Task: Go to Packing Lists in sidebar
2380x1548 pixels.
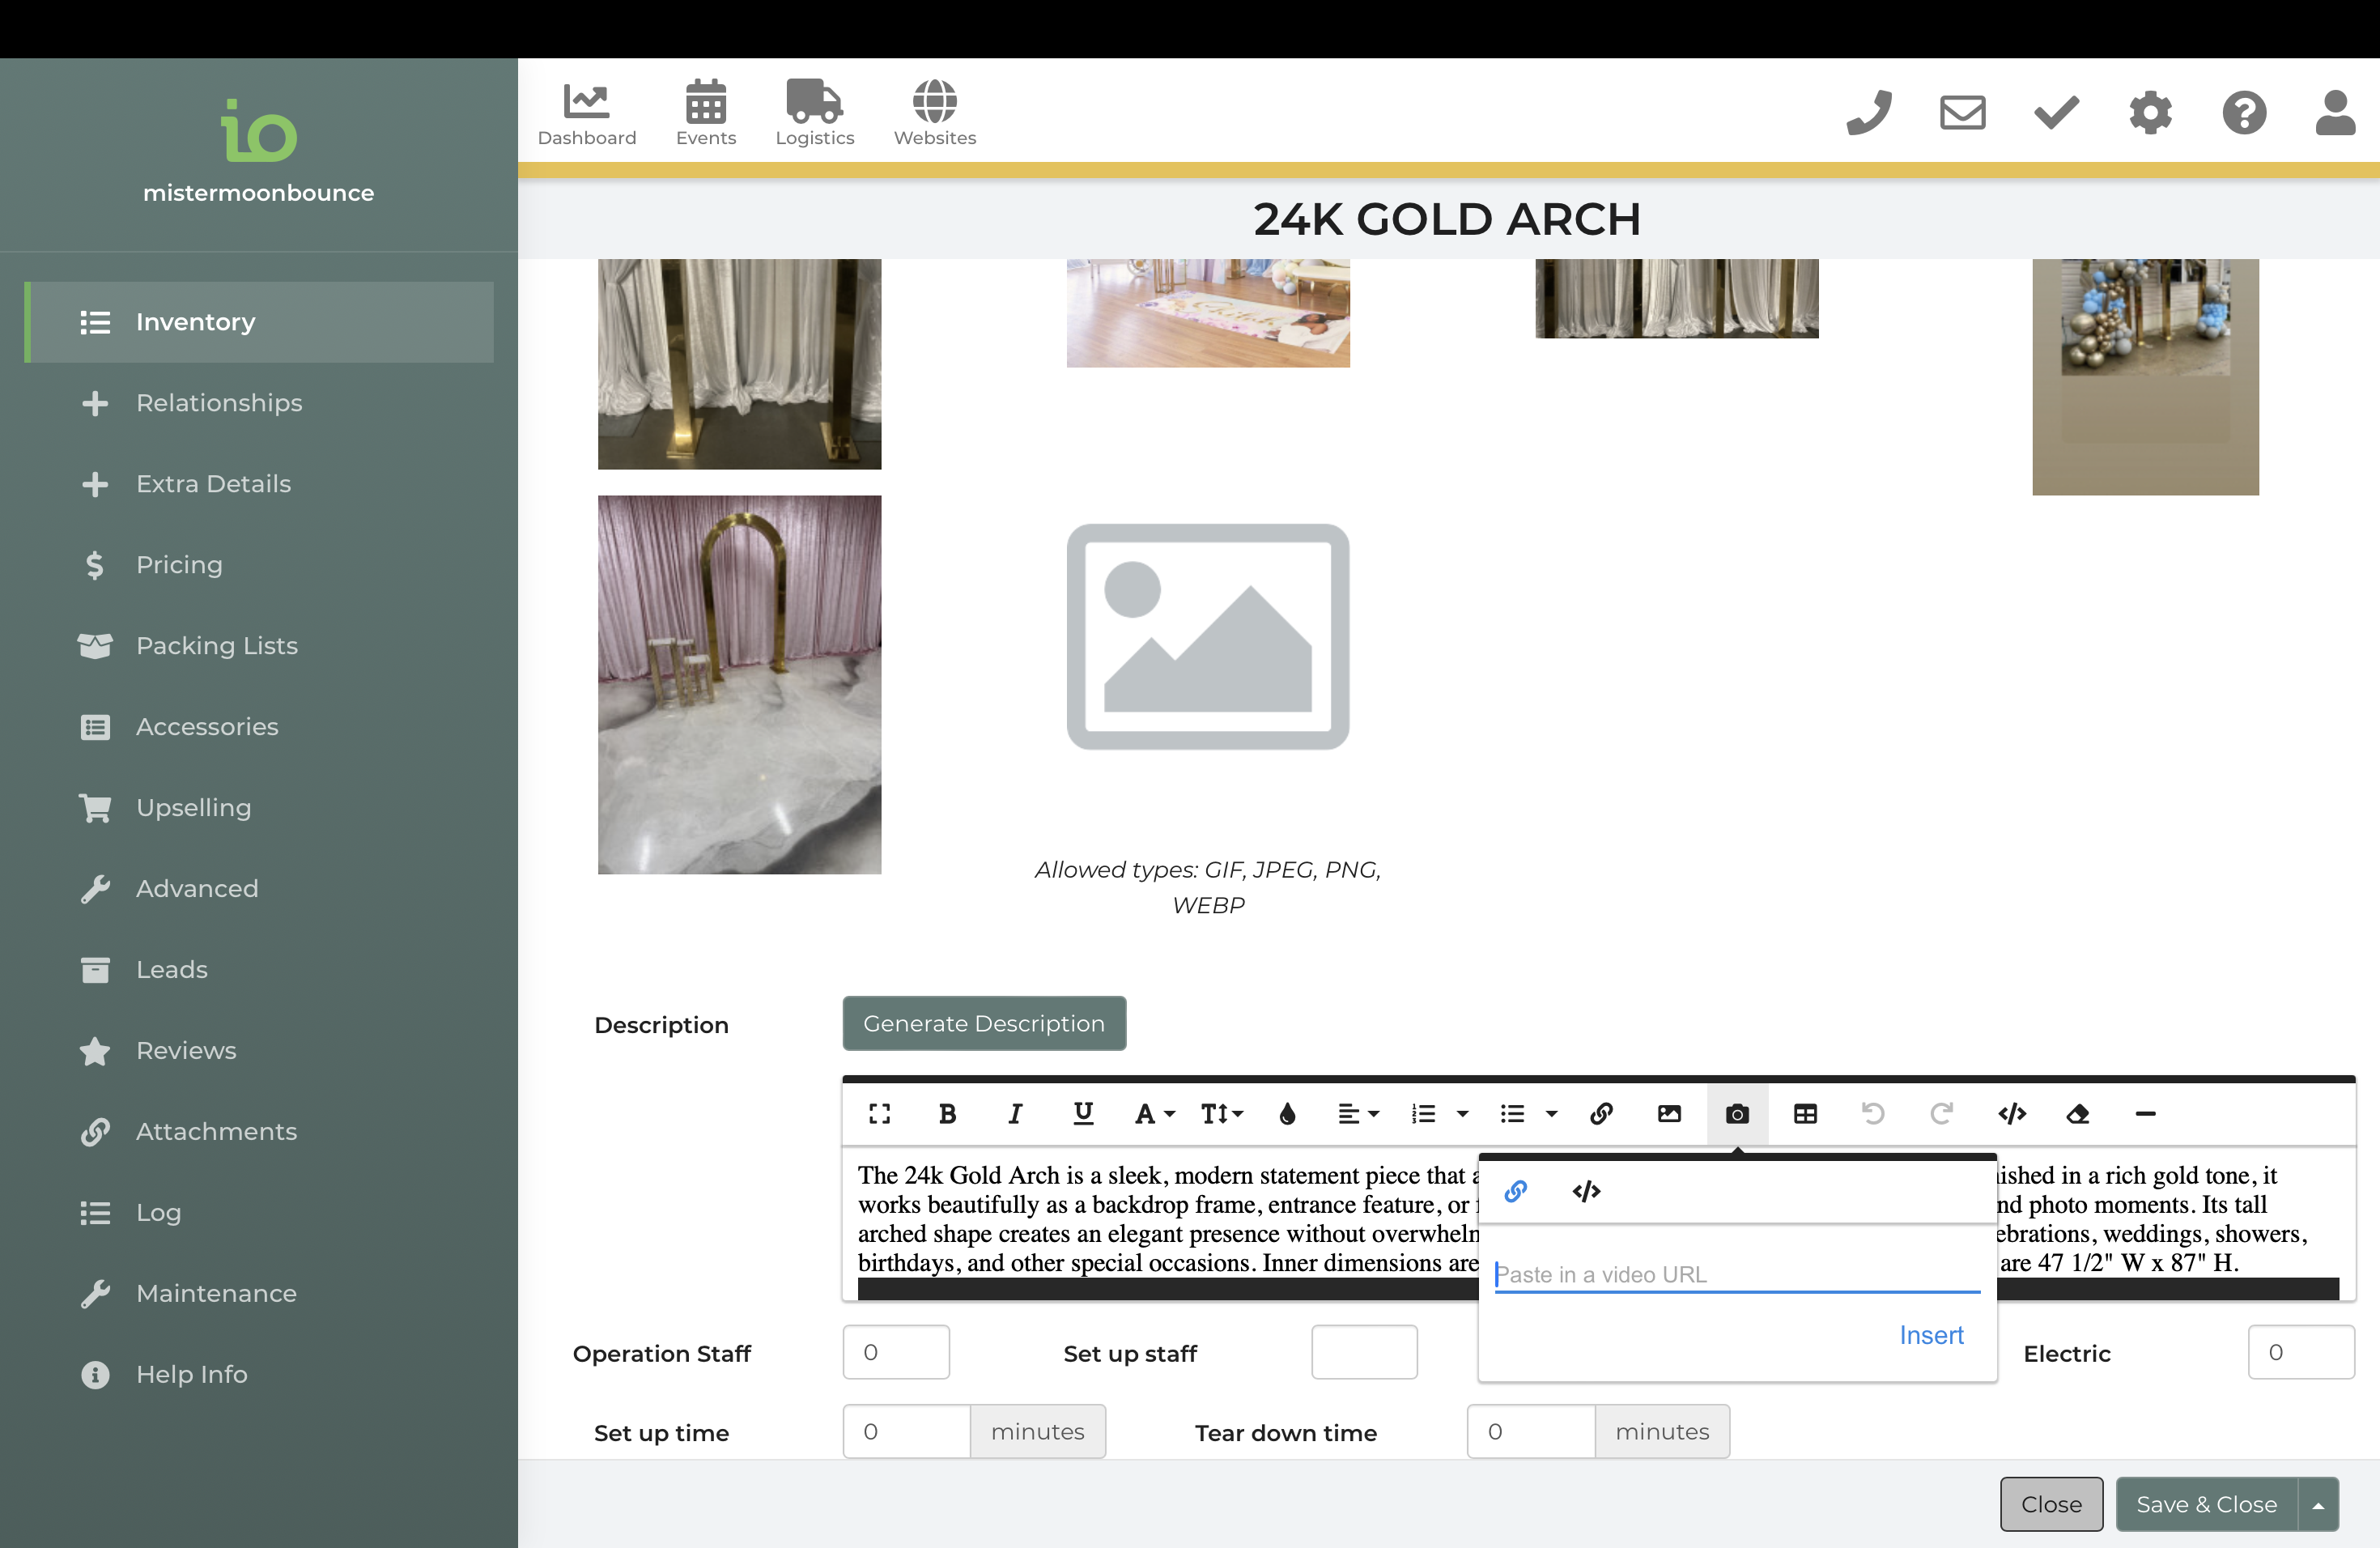Action: click(216, 645)
